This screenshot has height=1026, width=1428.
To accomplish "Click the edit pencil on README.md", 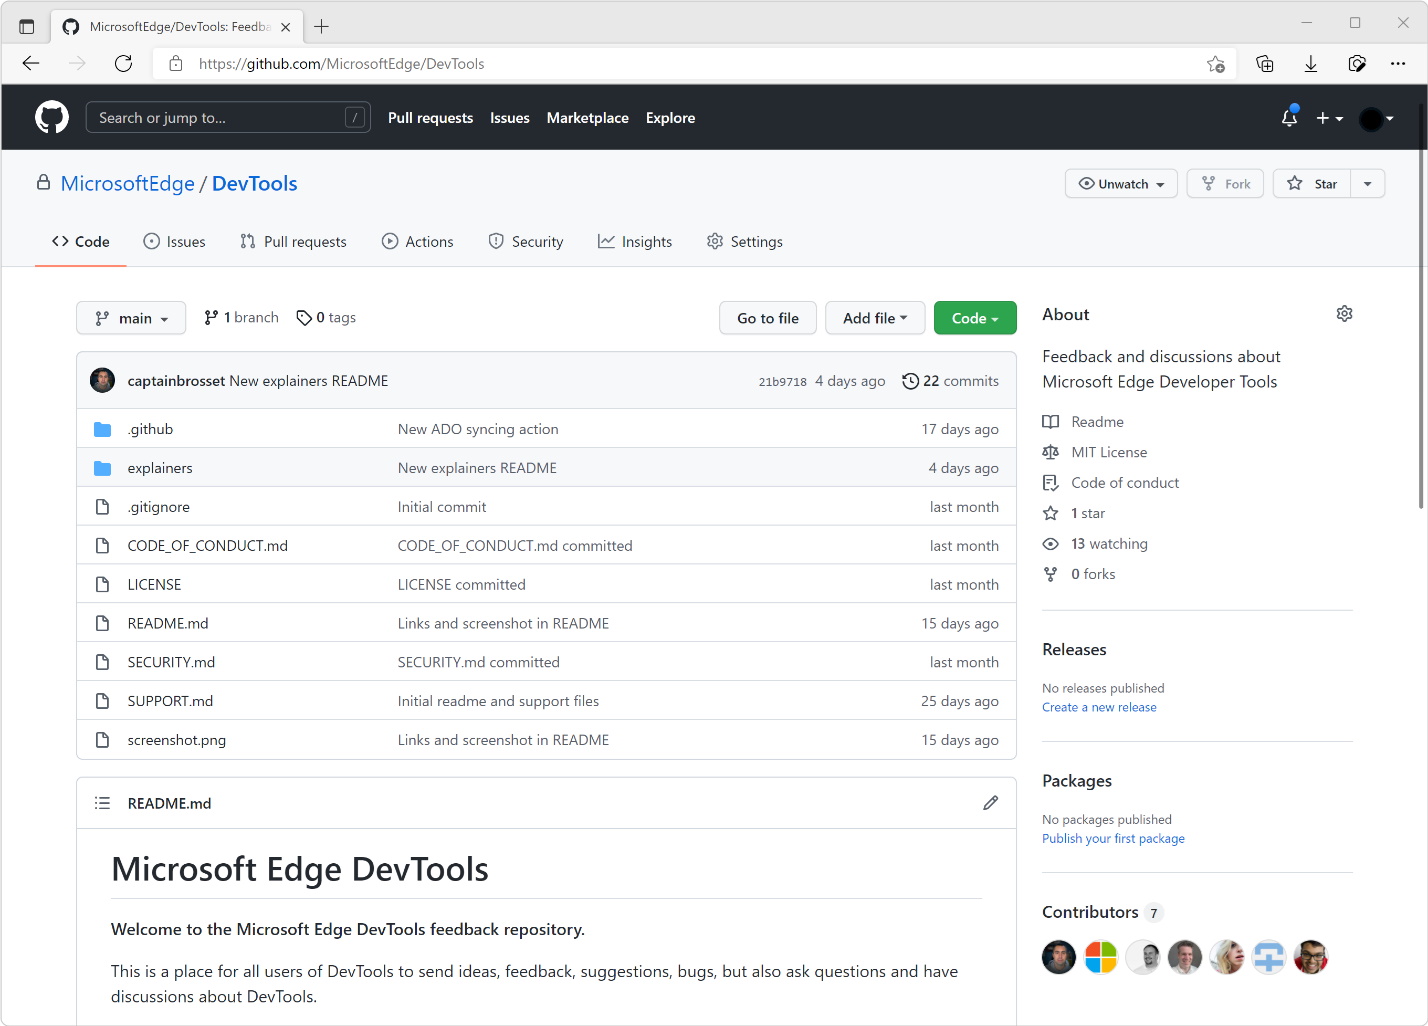I will [x=990, y=803].
